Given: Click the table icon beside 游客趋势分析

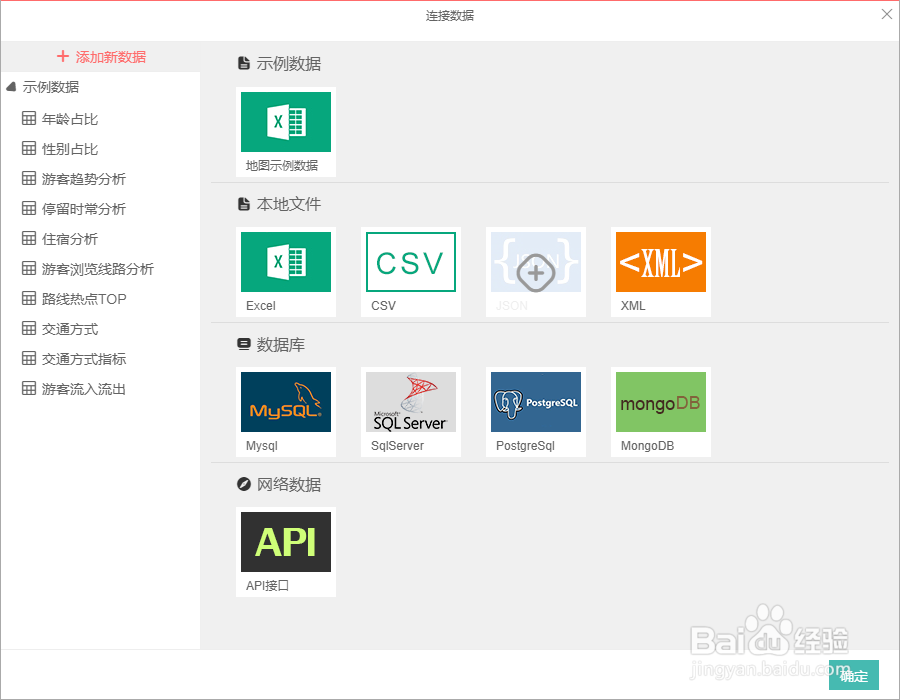Looking at the screenshot, I should click(29, 178).
